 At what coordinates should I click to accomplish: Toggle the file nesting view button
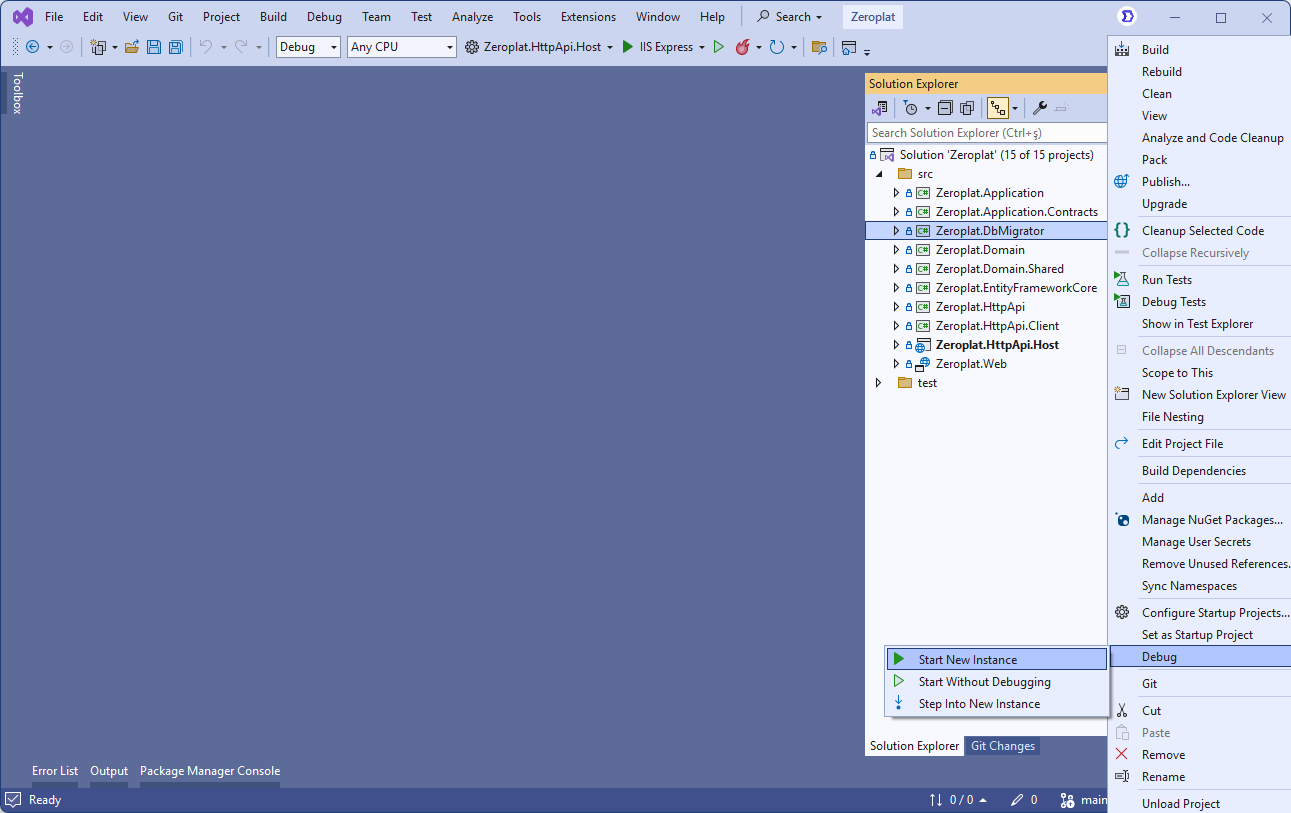[997, 108]
